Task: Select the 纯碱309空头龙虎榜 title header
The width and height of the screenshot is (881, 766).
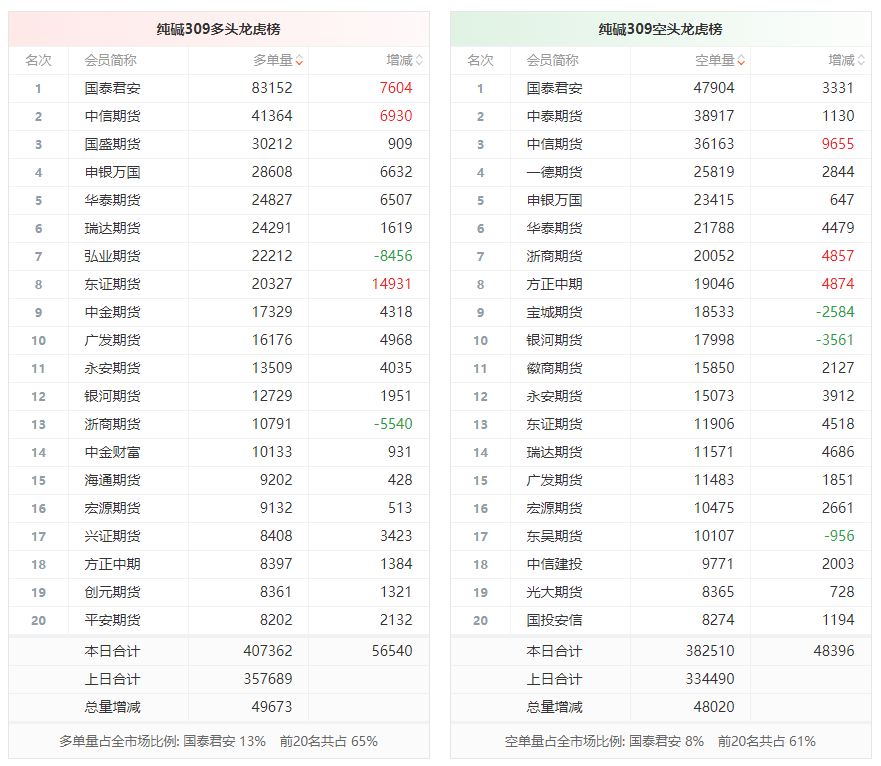Action: click(660, 29)
